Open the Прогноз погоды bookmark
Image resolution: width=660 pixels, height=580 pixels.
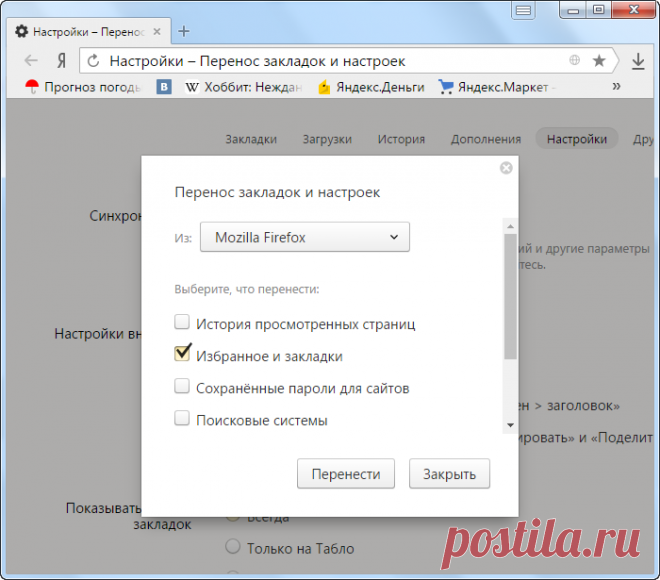tap(82, 87)
